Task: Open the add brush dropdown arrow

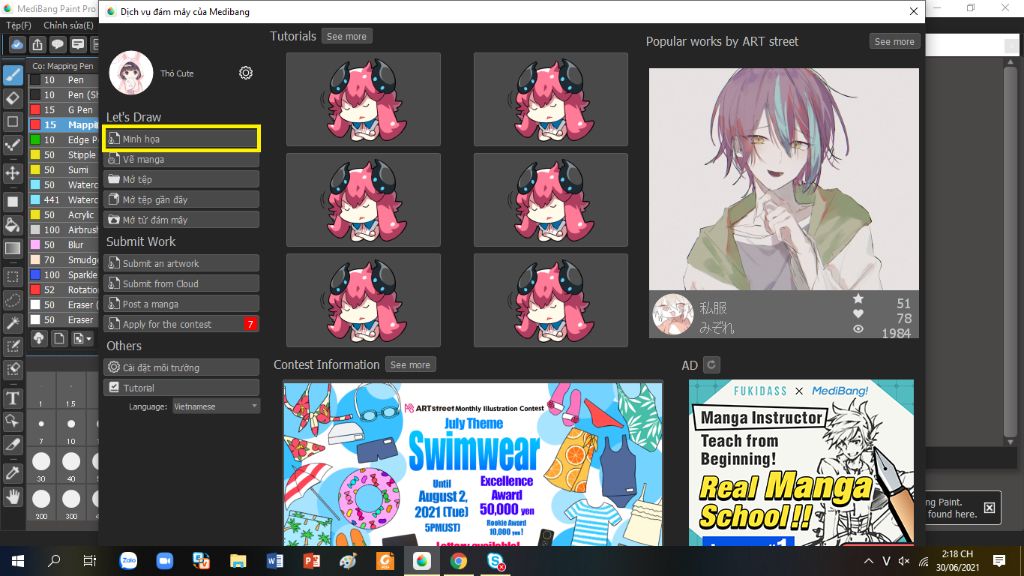Action: click(82, 338)
